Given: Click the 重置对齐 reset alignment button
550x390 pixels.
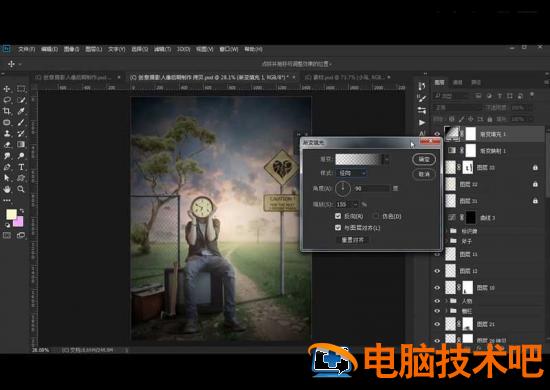Looking at the screenshot, I should pyautogui.click(x=353, y=240).
